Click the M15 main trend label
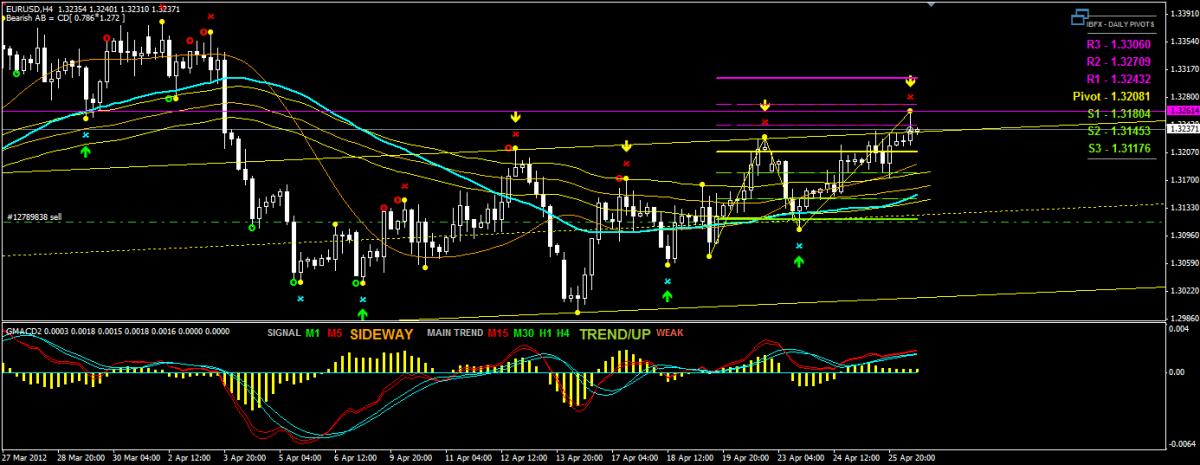1200x465 pixels. pos(497,333)
